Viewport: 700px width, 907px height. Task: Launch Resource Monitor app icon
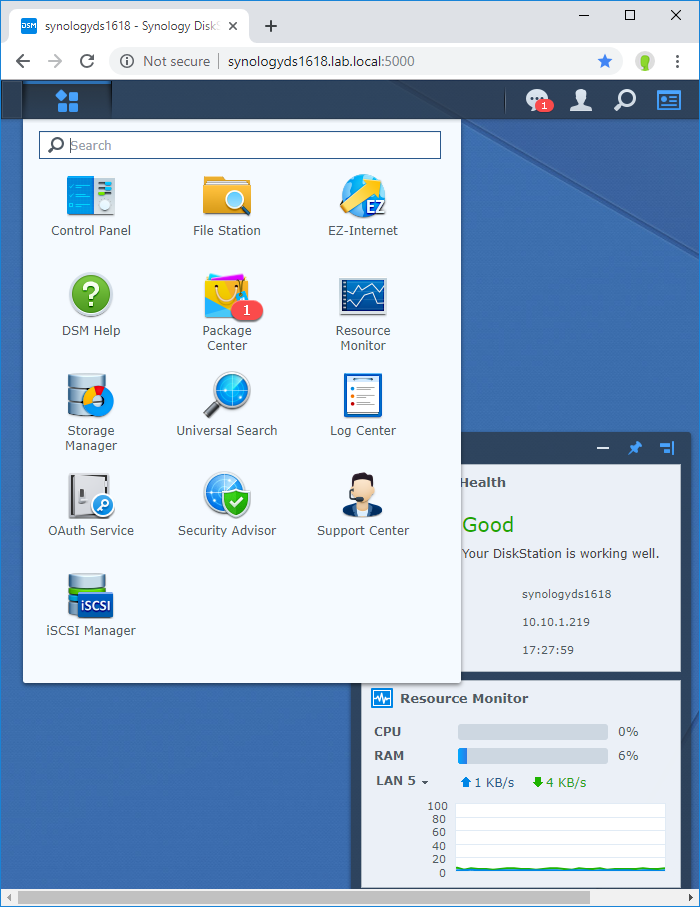pos(363,312)
